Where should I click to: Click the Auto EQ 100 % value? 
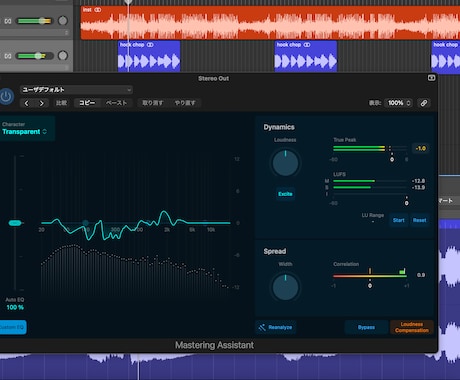point(15,307)
